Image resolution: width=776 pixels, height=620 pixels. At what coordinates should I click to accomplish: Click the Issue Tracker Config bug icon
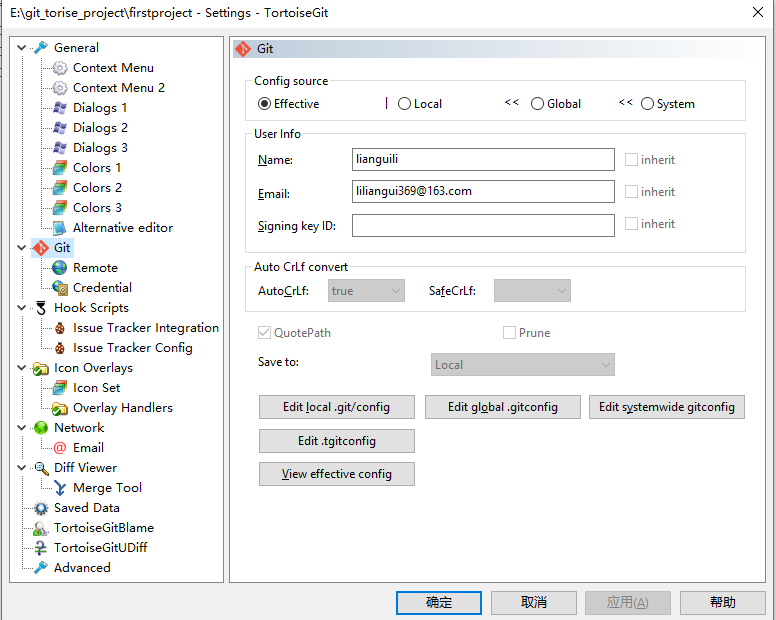(x=60, y=348)
